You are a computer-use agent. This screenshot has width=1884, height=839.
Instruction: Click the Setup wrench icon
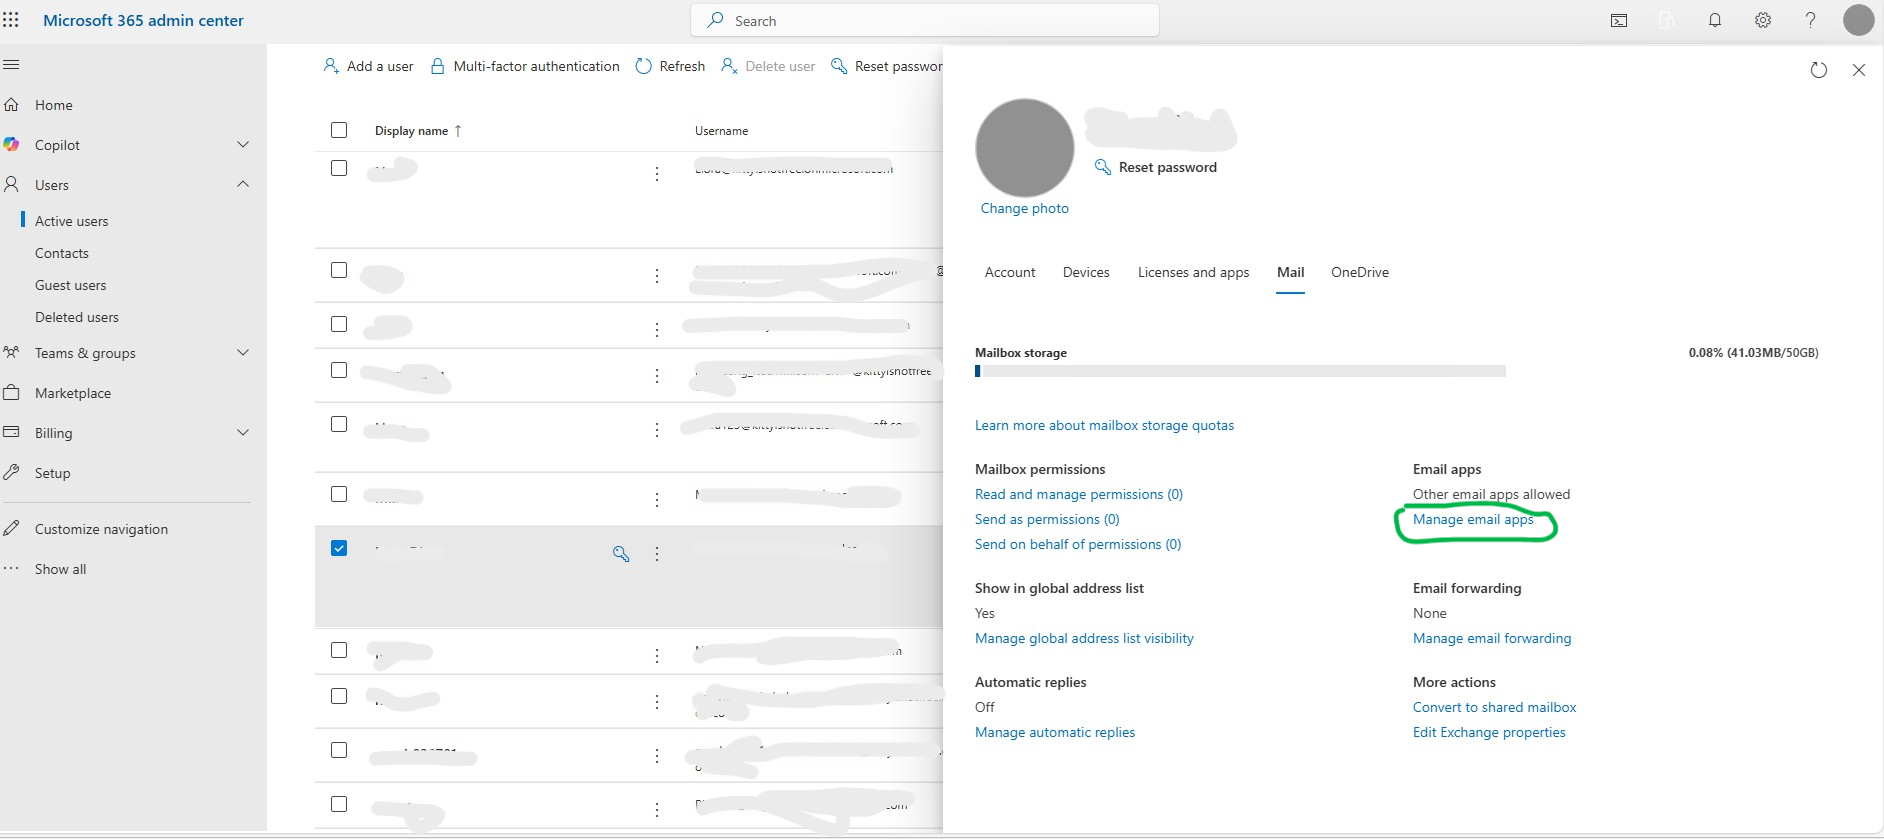(x=12, y=472)
